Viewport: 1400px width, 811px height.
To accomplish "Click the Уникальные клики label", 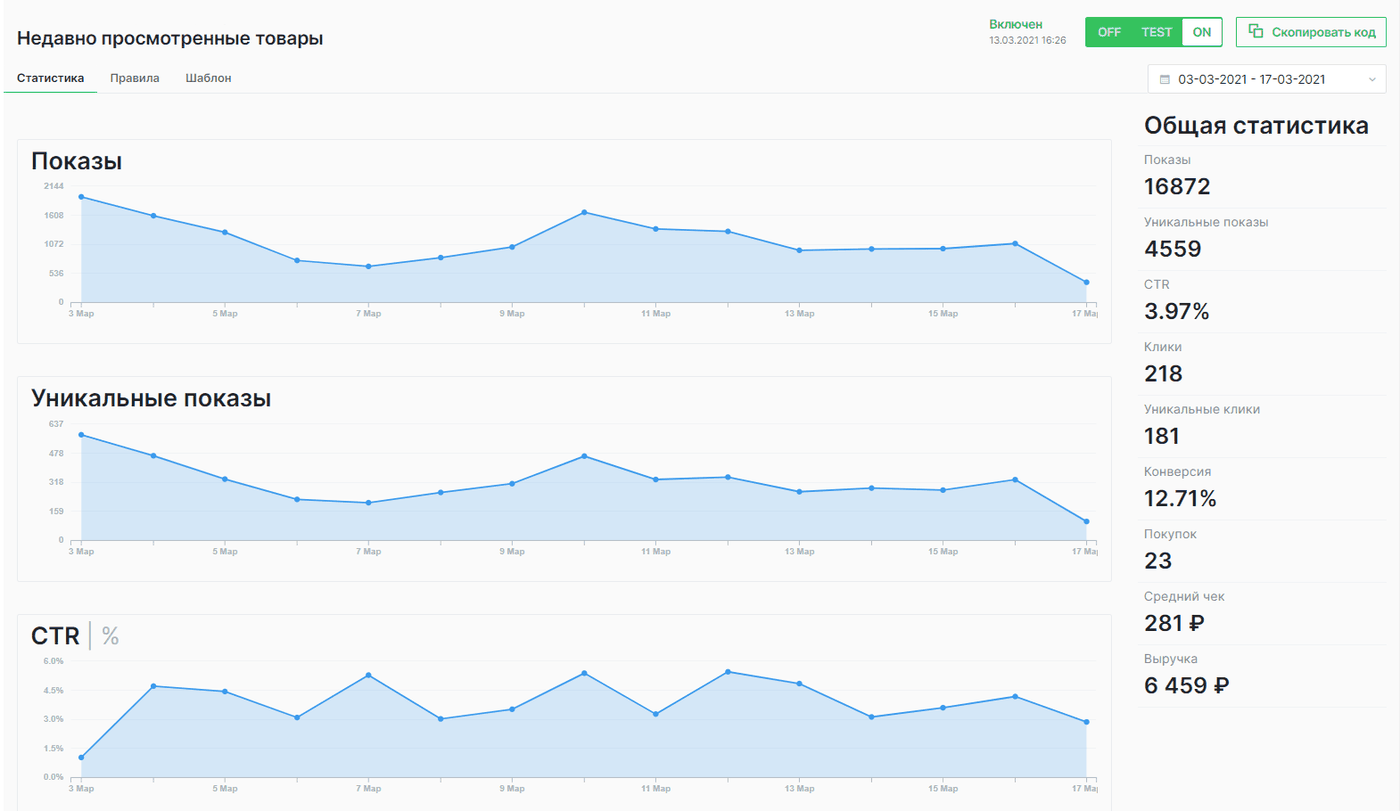I will tap(1202, 409).
